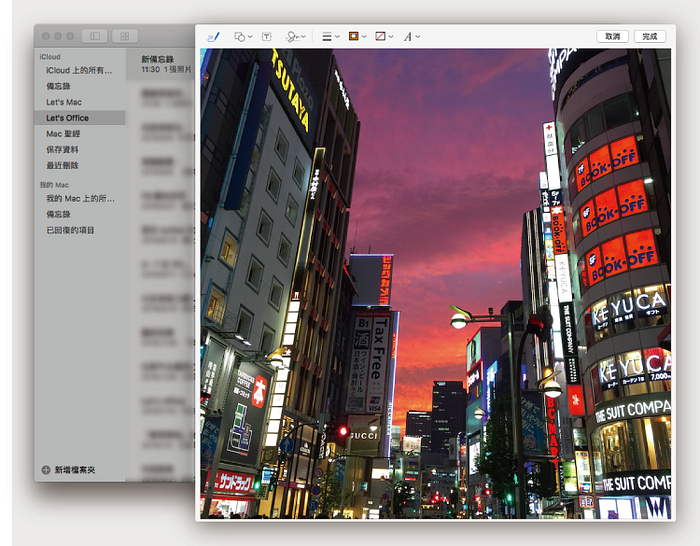Select the Let's Mac folder
The image size is (700, 546).
coord(64,102)
